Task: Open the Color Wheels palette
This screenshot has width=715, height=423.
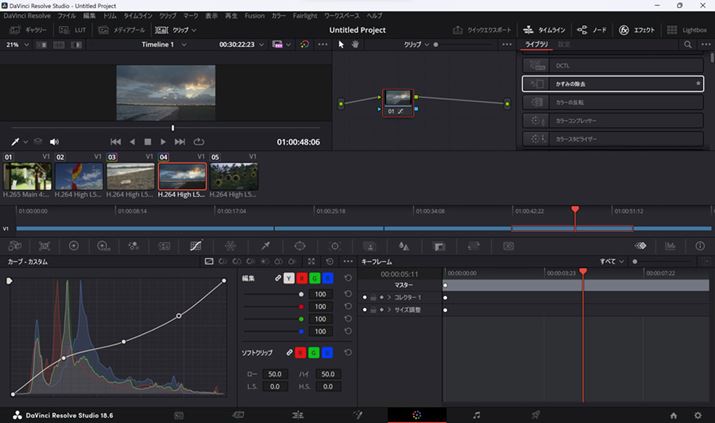Action: click(x=73, y=245)
